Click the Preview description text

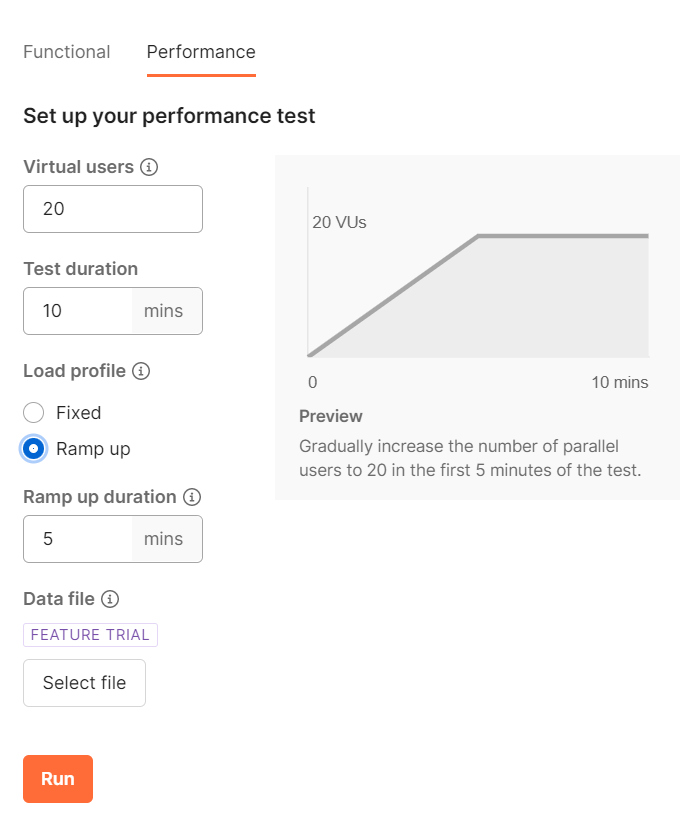470,459
